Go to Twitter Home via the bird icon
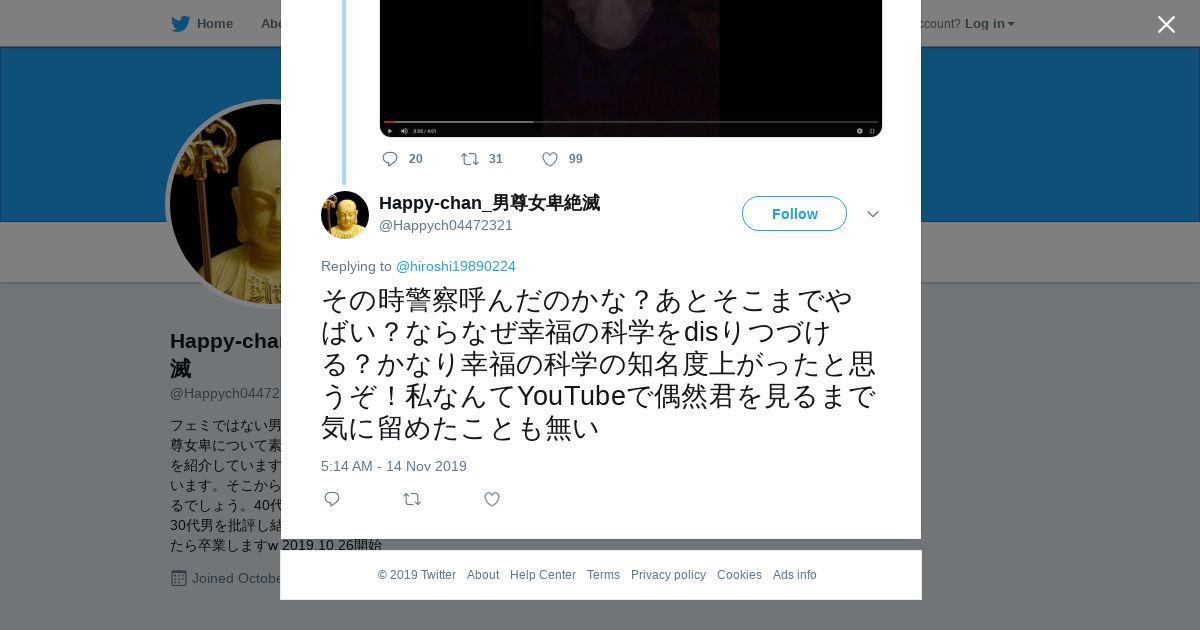1200x630 pixels. click(180, 23)
